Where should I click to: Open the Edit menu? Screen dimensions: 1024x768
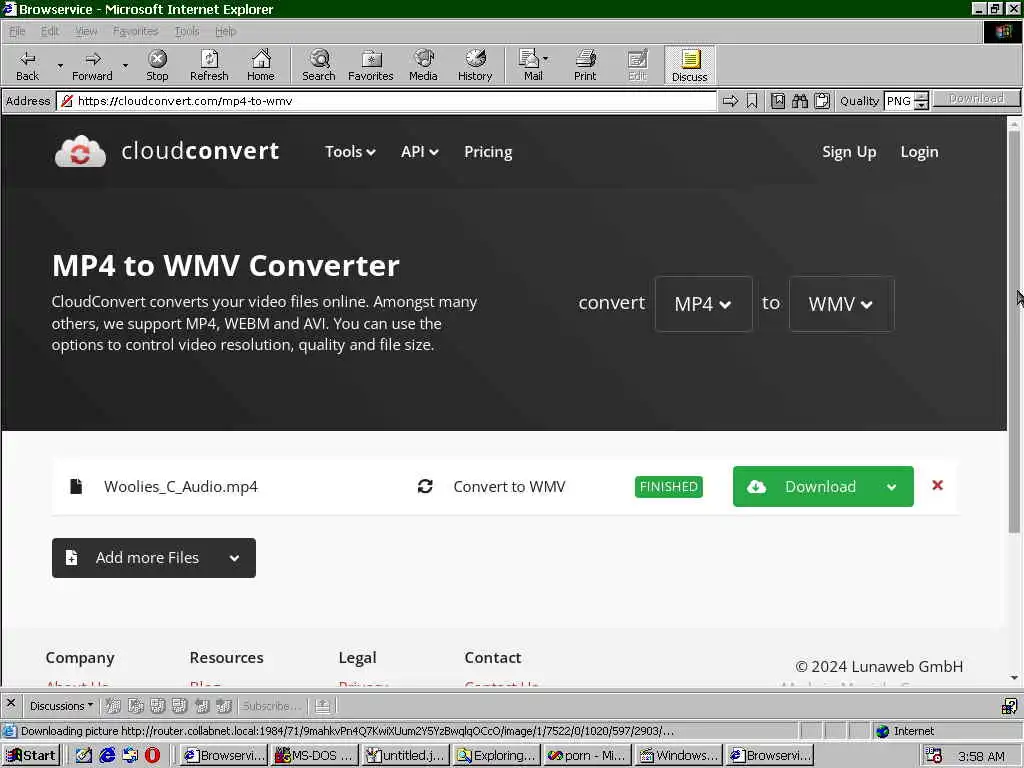(x=50, y=31)
